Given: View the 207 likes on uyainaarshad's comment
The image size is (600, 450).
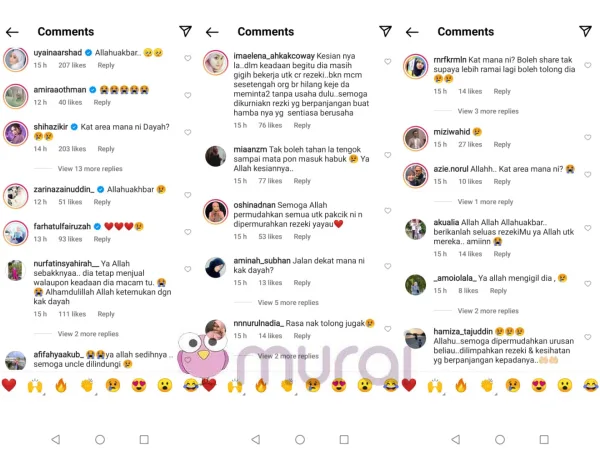Looking at the screenshot, I should pos(72,65).
